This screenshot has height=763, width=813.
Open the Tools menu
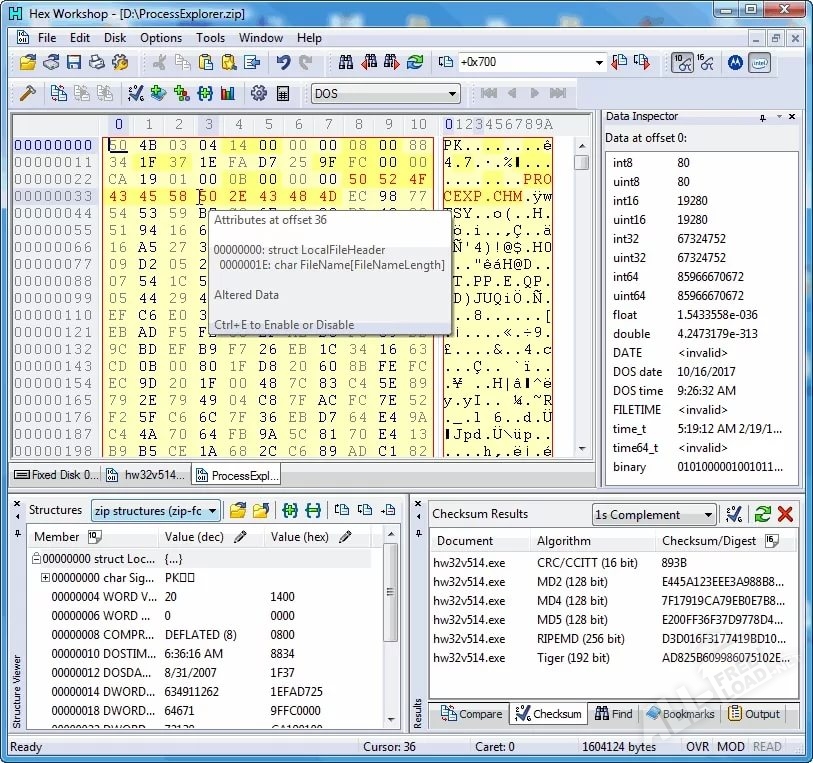point(210,38)
